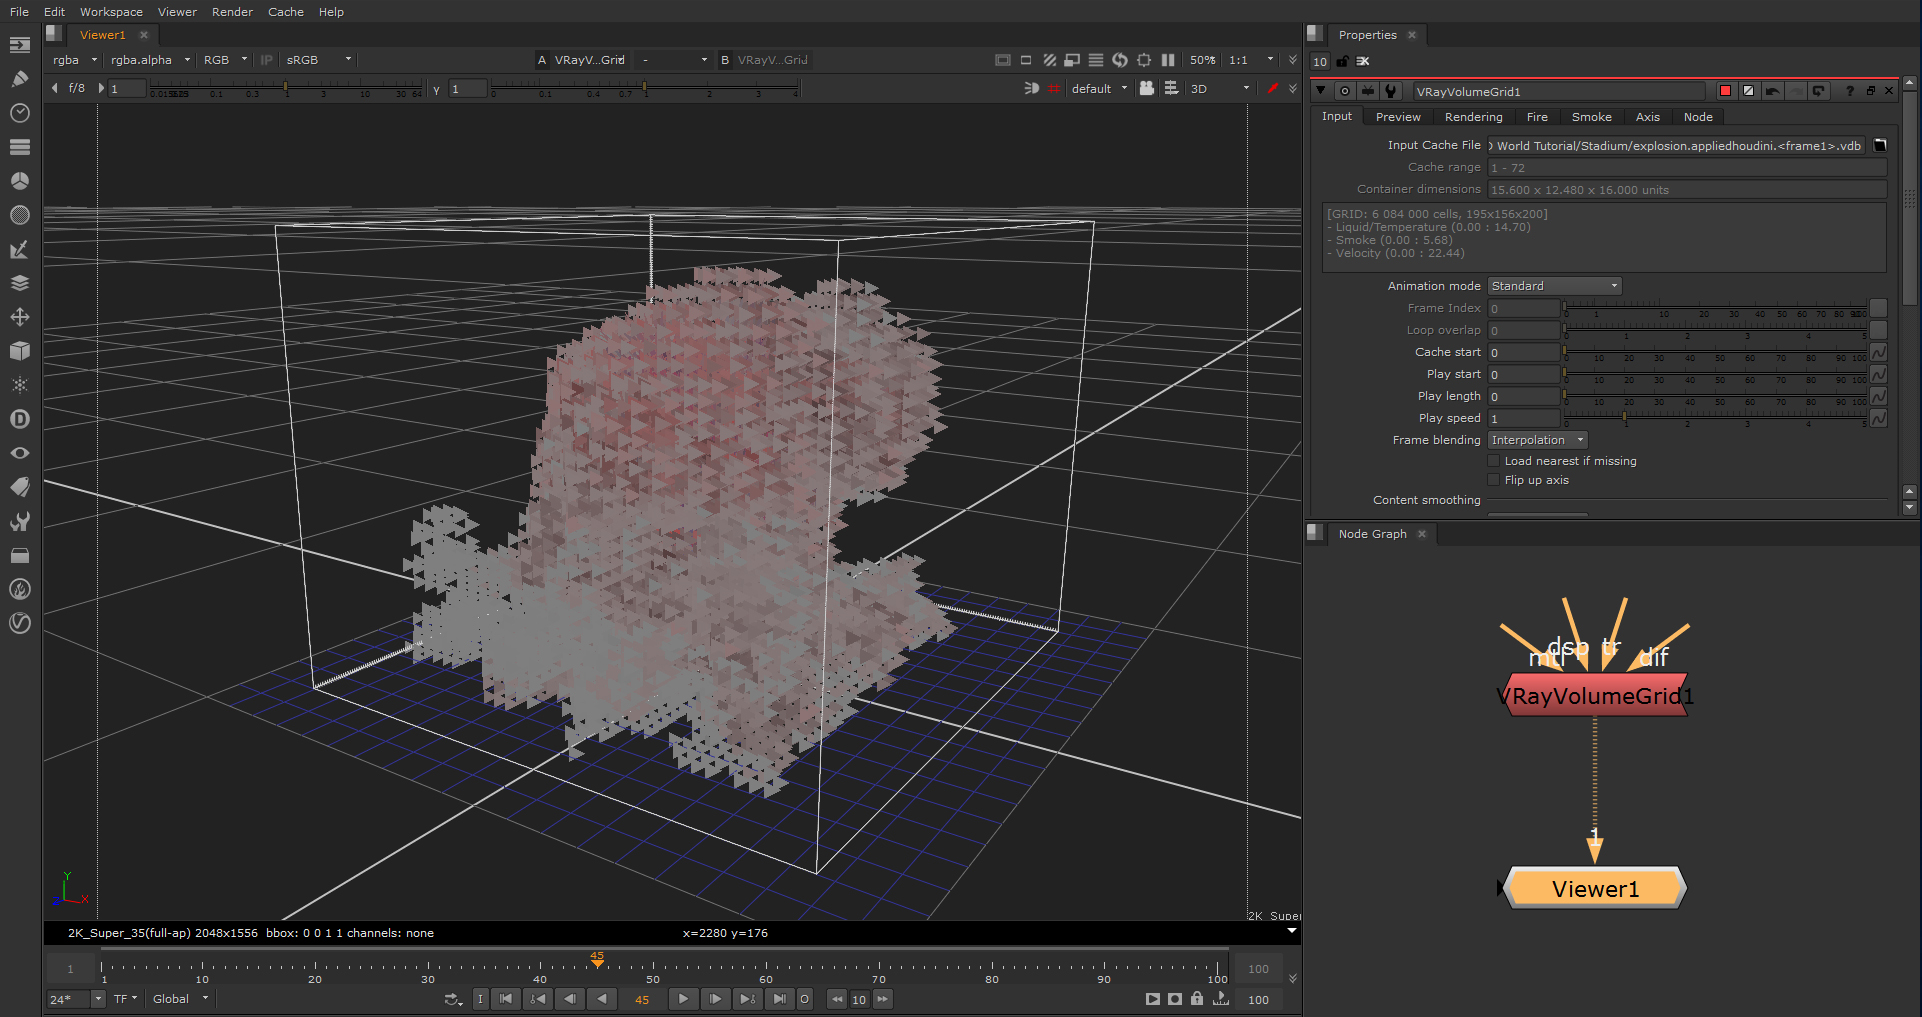Open the 3D view mode dropdown
Image resolution: width=1922 pixels, height=1017 pixels.
(1219, 89)
